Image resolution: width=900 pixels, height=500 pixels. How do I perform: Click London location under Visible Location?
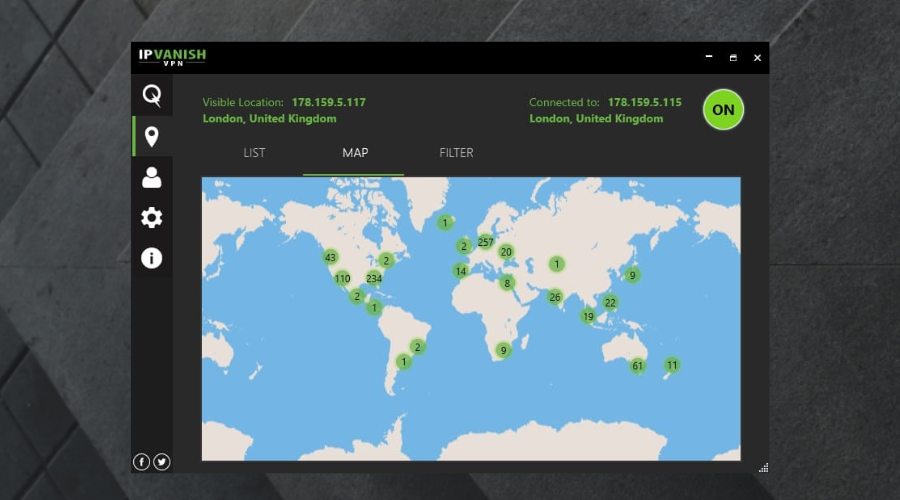270,119
